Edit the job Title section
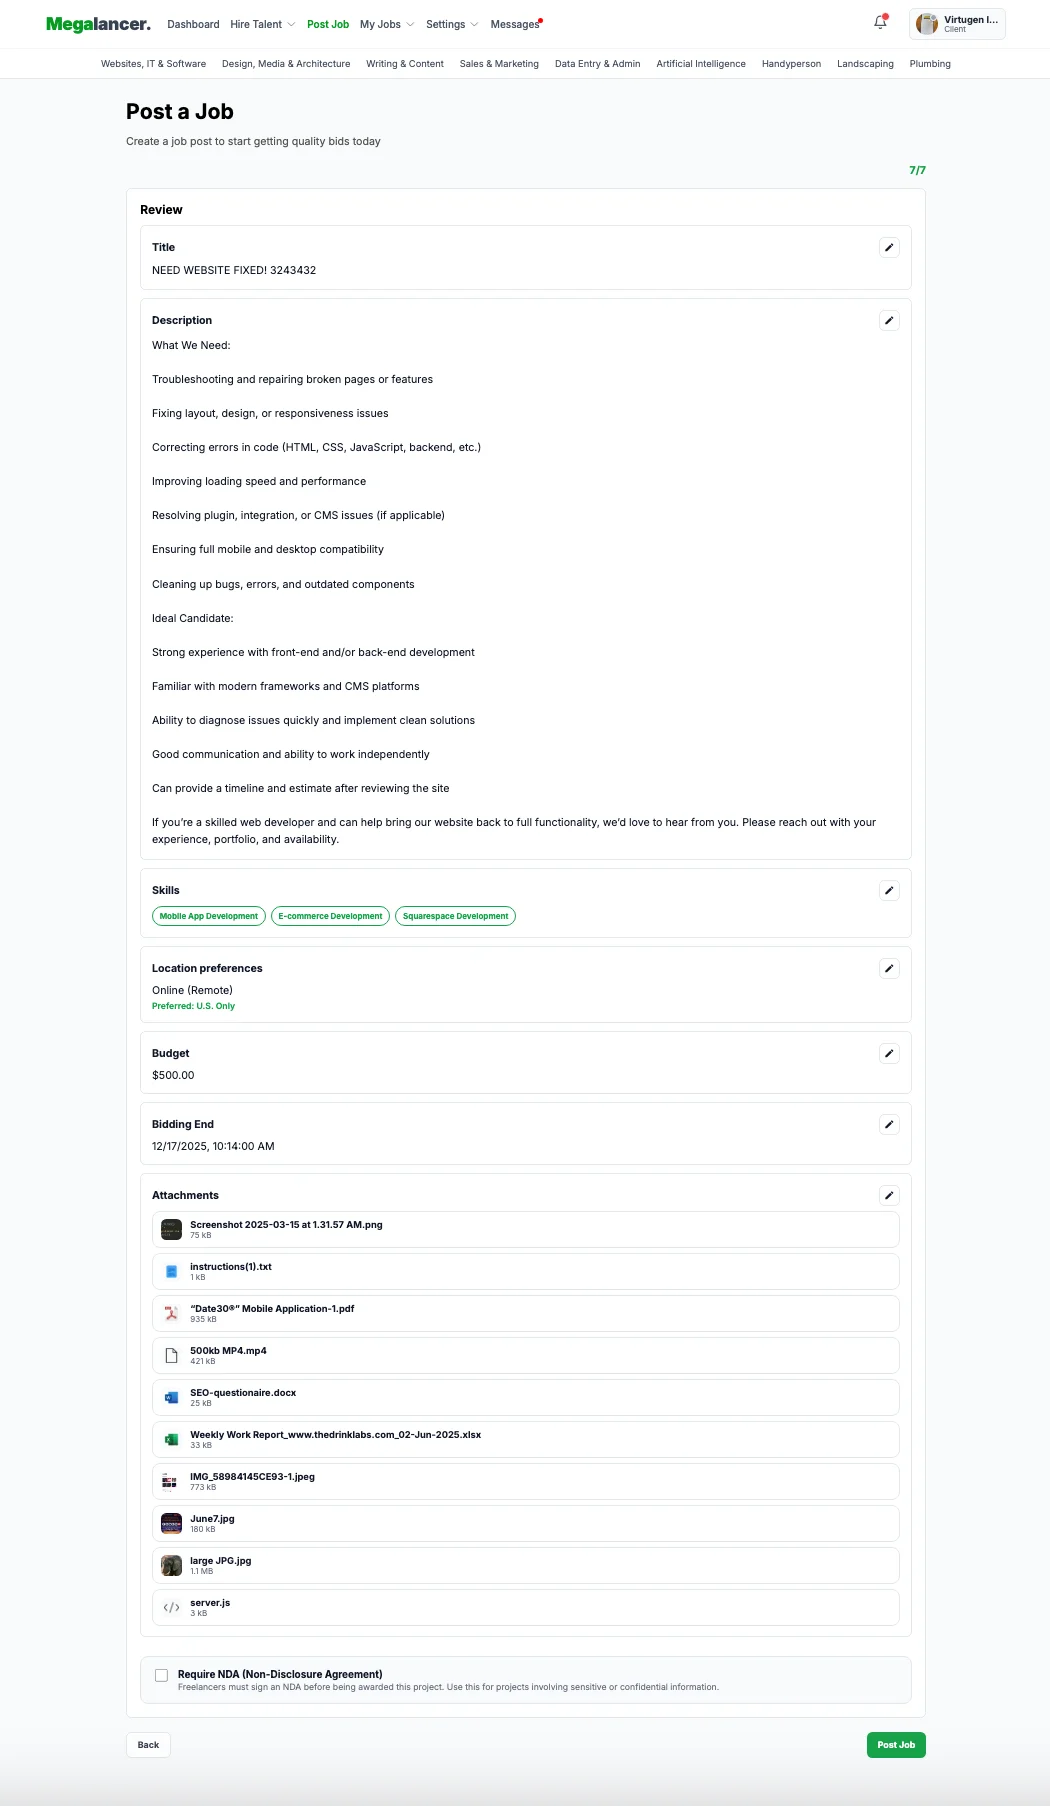Image resolution: width=1050 pixels, height=1806 pixels. coord(889,248)
